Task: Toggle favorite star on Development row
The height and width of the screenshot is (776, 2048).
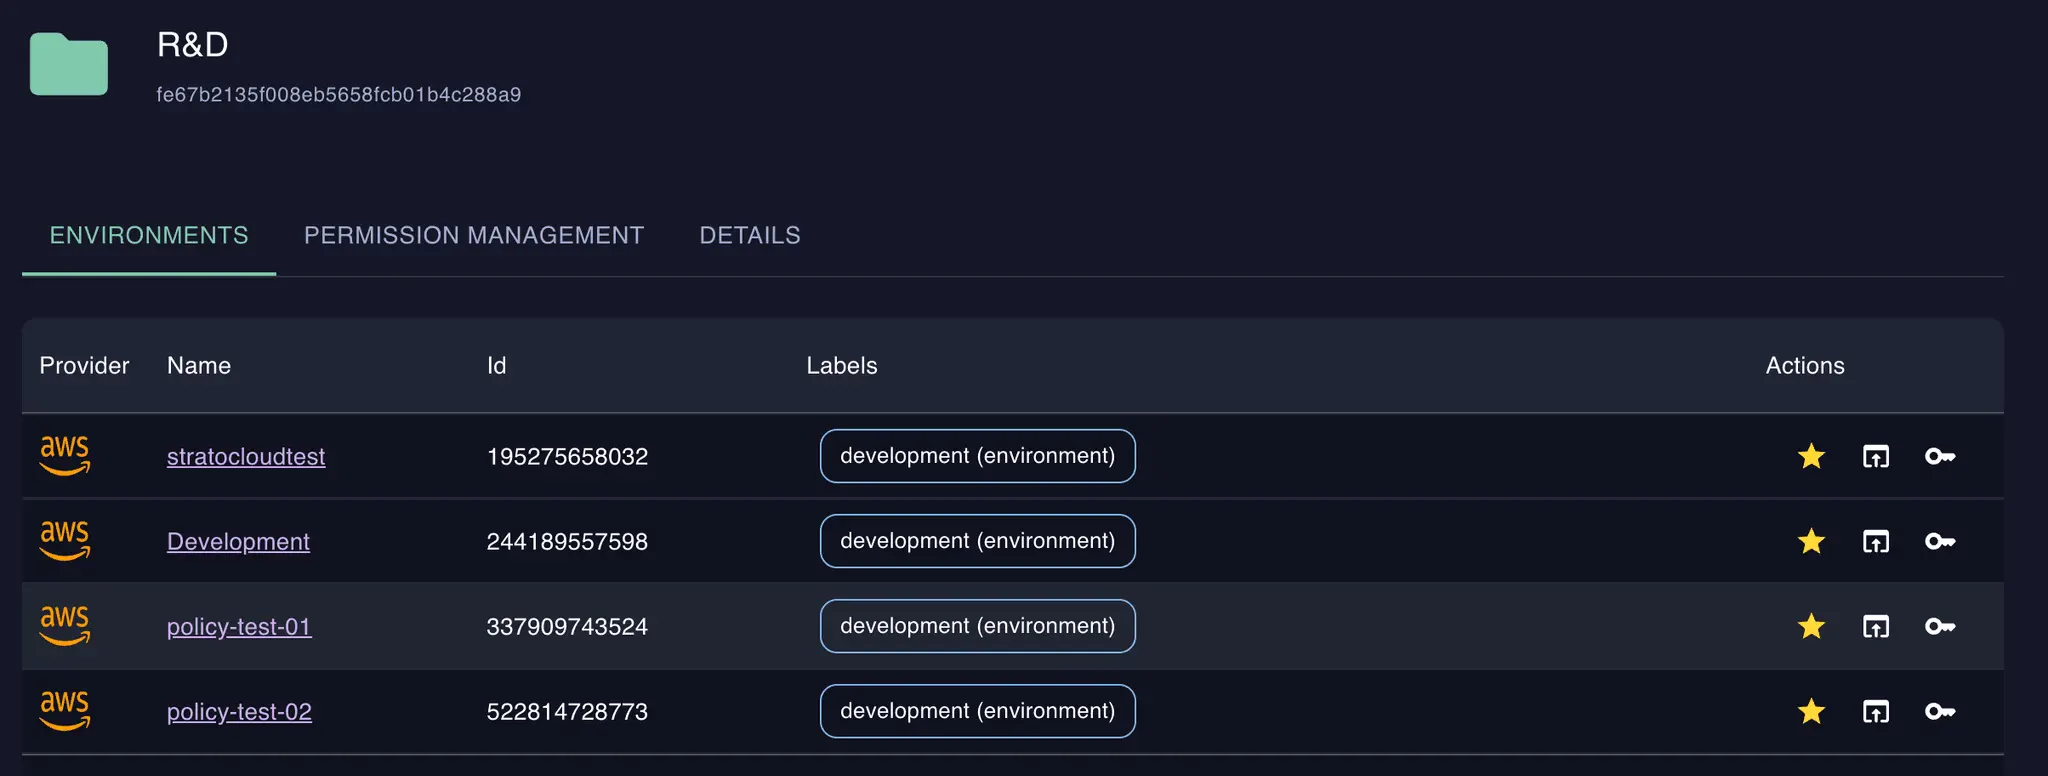Action: click(1811, 541)
